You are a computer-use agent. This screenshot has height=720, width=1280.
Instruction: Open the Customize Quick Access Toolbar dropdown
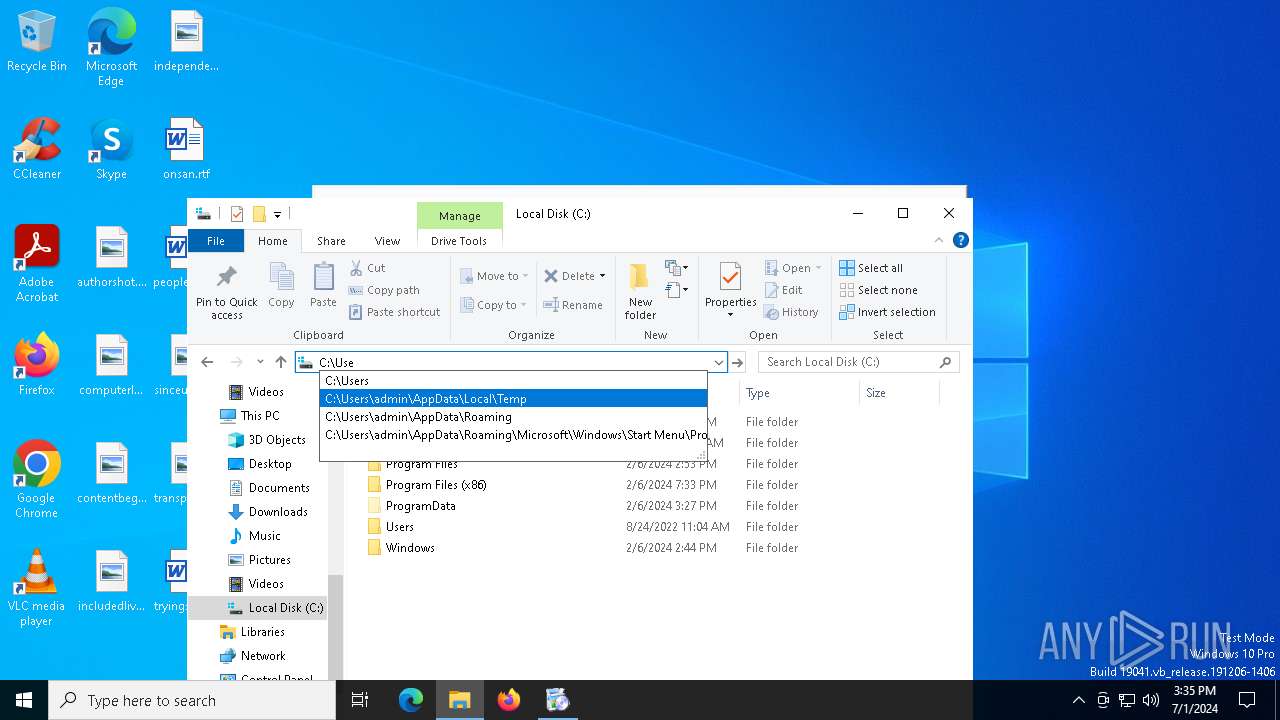click(x=277, y=214)
